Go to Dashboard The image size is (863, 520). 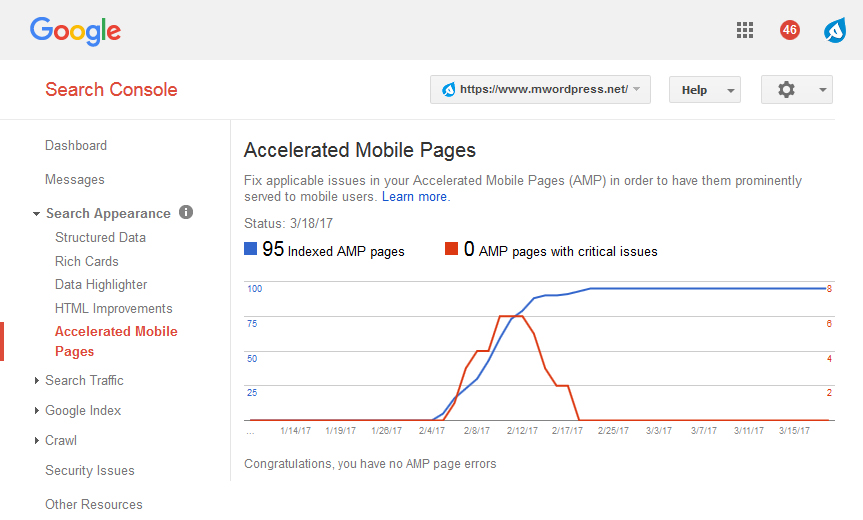[x=76, y=145]
